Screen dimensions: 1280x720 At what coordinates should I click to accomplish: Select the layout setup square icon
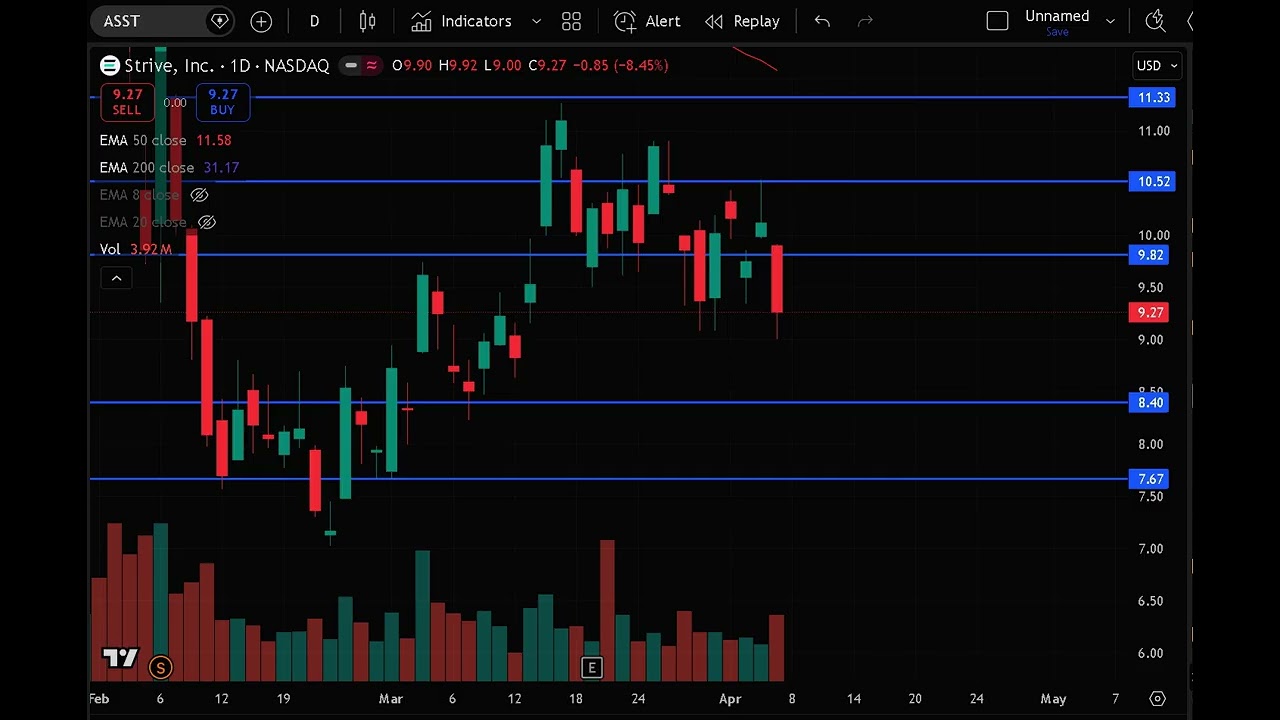point(997,21)
